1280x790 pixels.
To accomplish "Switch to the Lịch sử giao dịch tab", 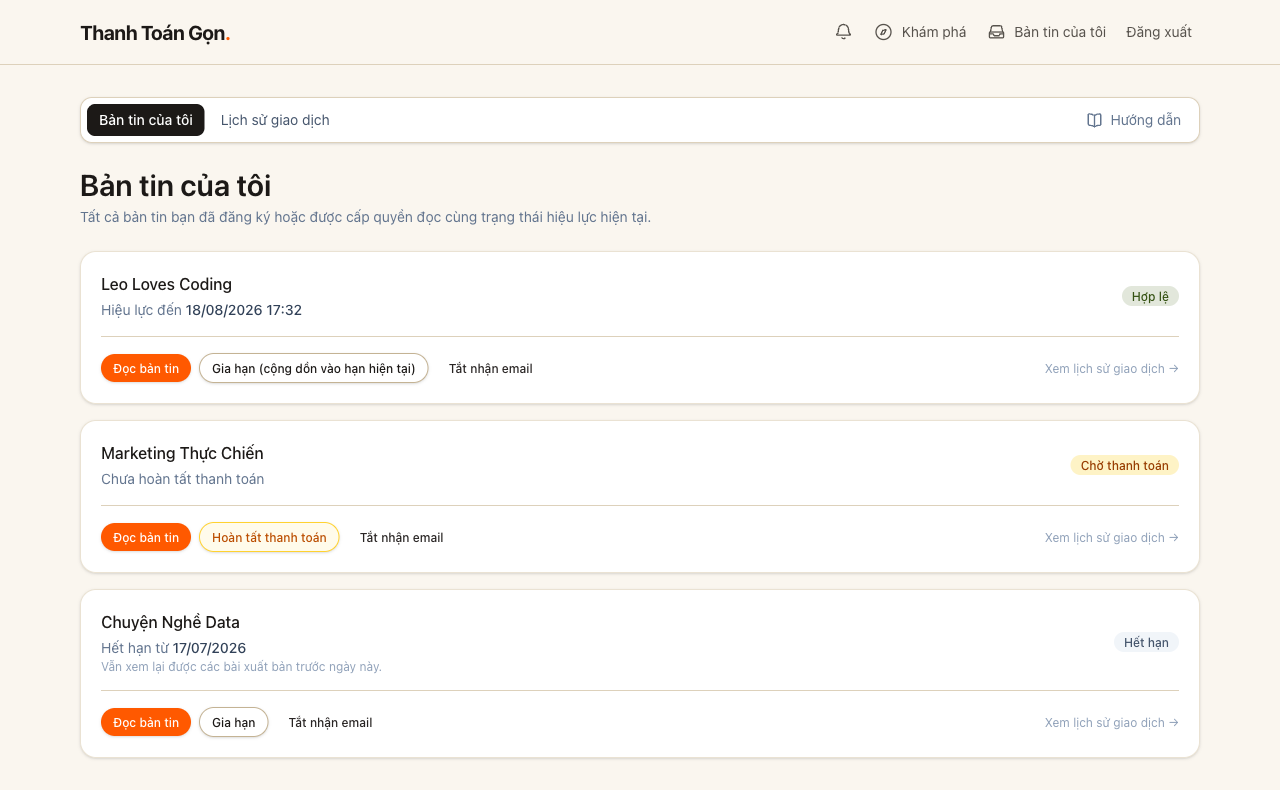I will coord(275,120).
